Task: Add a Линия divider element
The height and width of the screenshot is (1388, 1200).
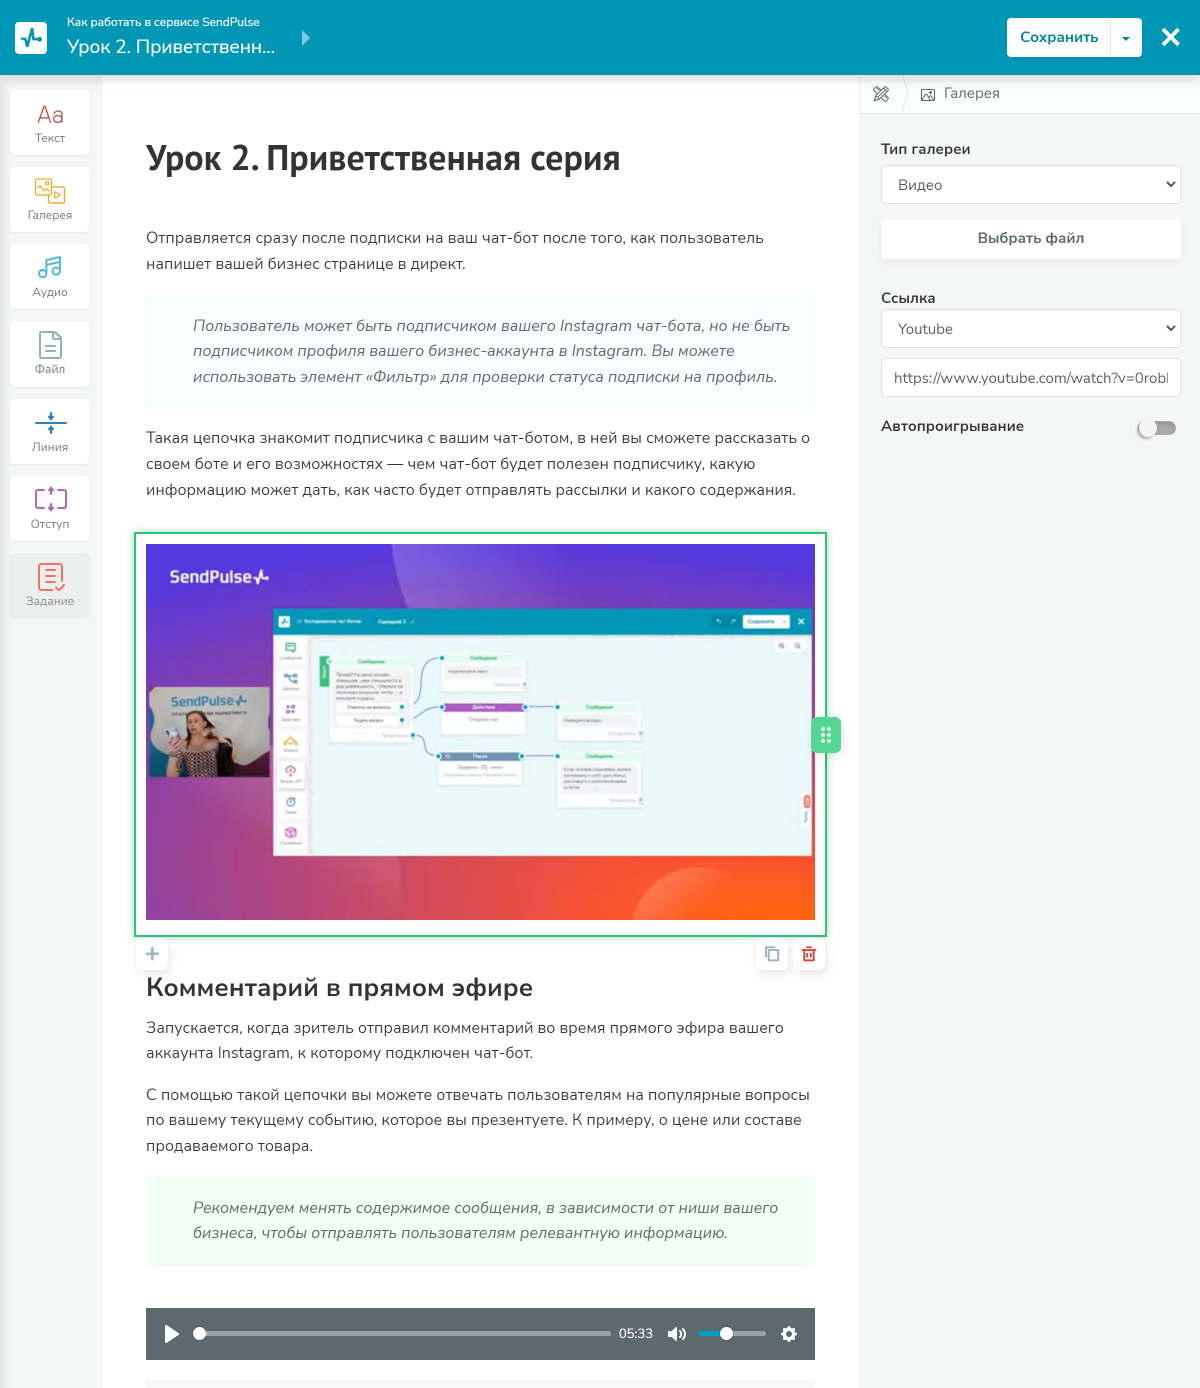Action: 49,431
